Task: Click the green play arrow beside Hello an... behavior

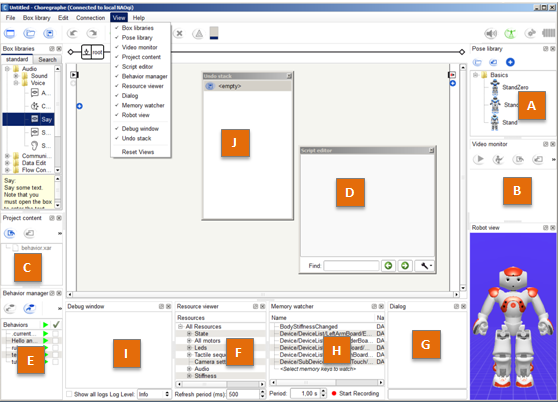Action: (45, 341)
